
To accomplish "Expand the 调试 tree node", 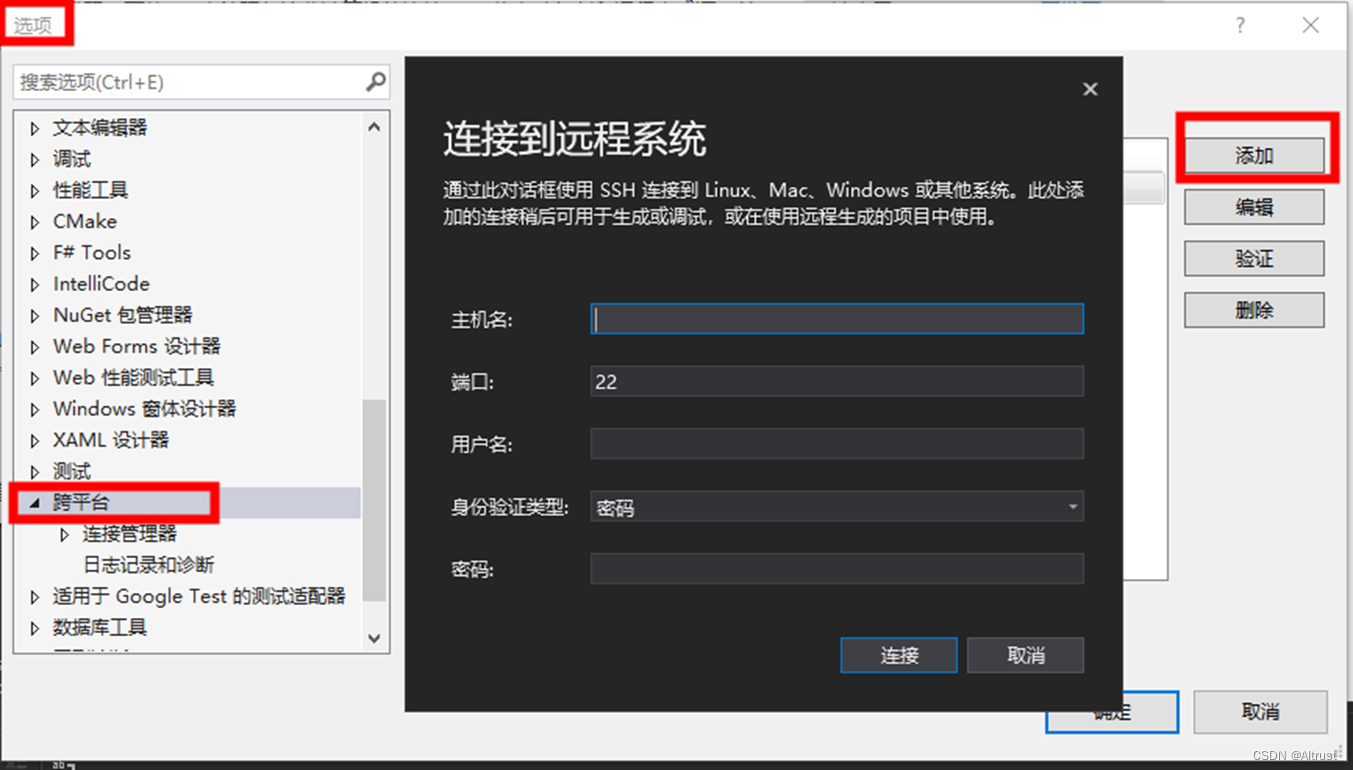I will point(35,159).
